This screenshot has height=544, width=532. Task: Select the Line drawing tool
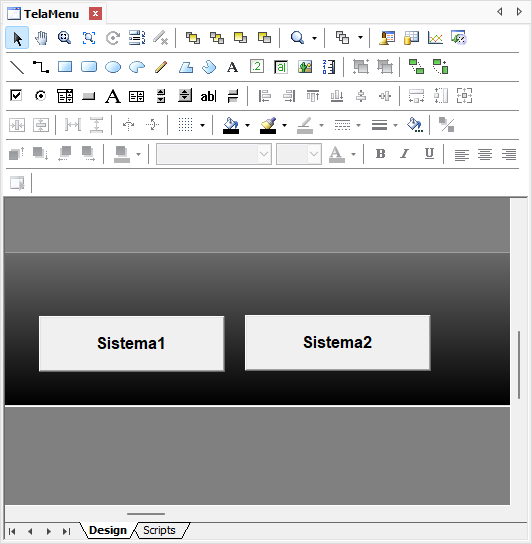(x=17, y=67)
